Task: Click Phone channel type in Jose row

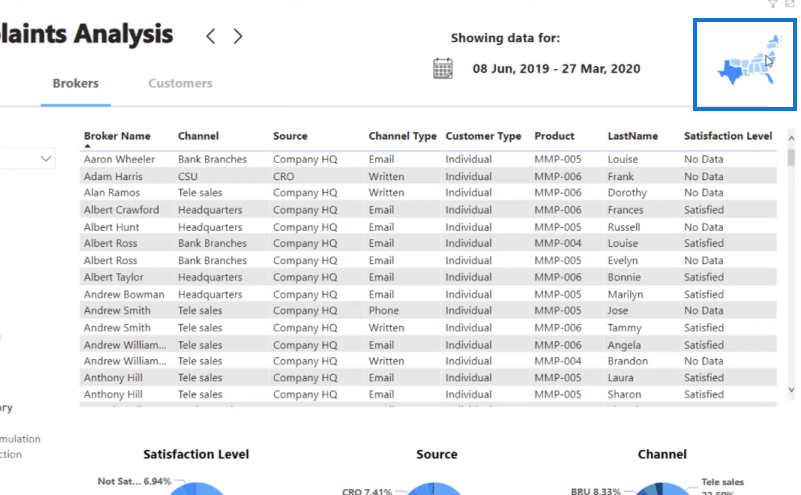Action: coord(384,311)
